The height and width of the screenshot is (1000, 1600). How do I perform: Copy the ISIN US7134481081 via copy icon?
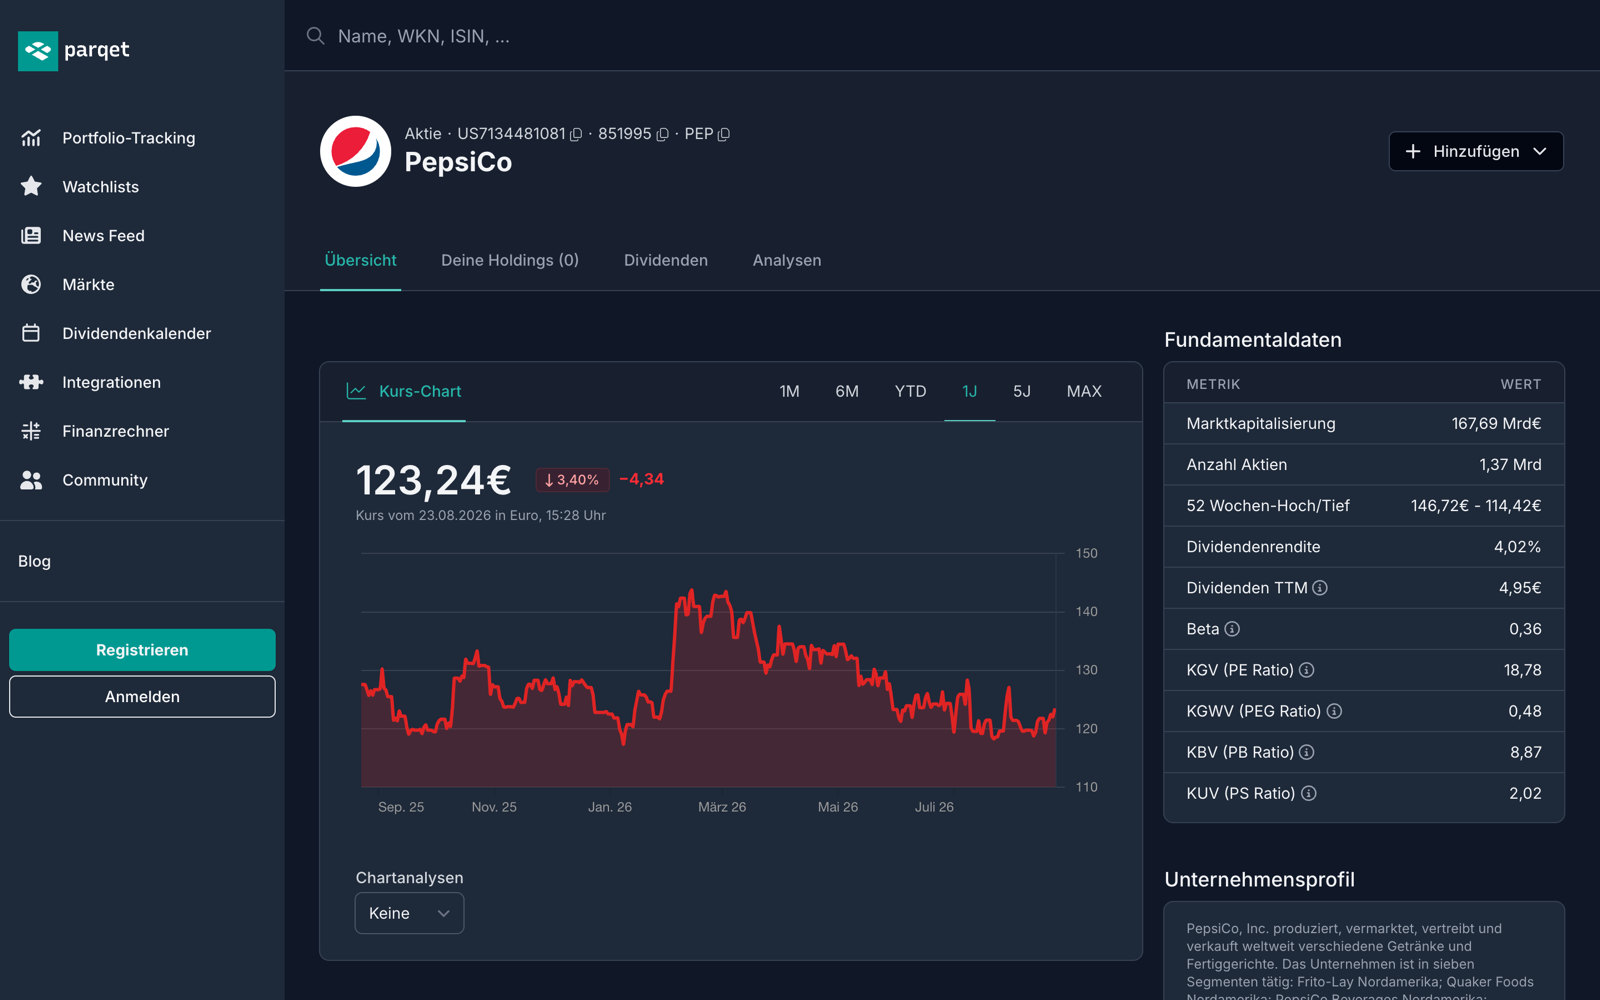[576, 134]
